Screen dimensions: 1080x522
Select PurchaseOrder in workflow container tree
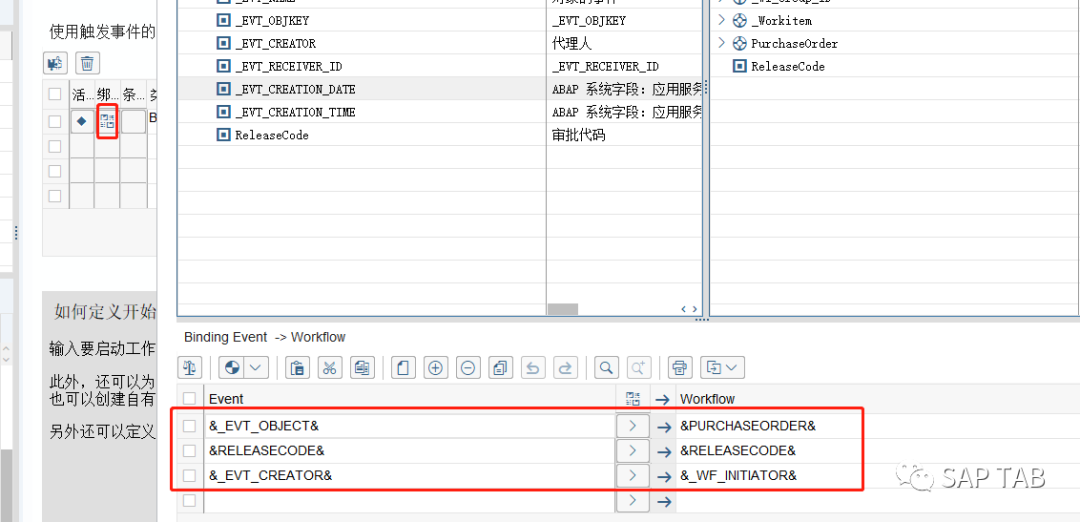point(794,43)
